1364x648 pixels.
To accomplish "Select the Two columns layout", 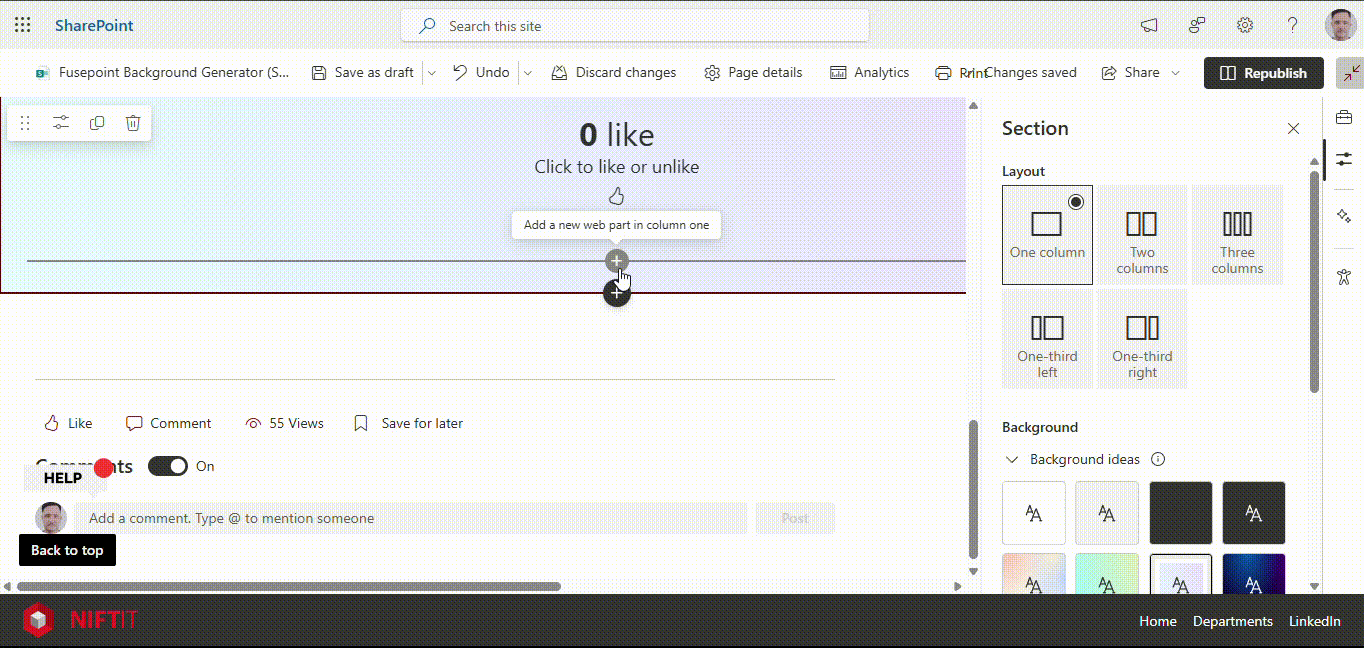I will (1142, 235).
